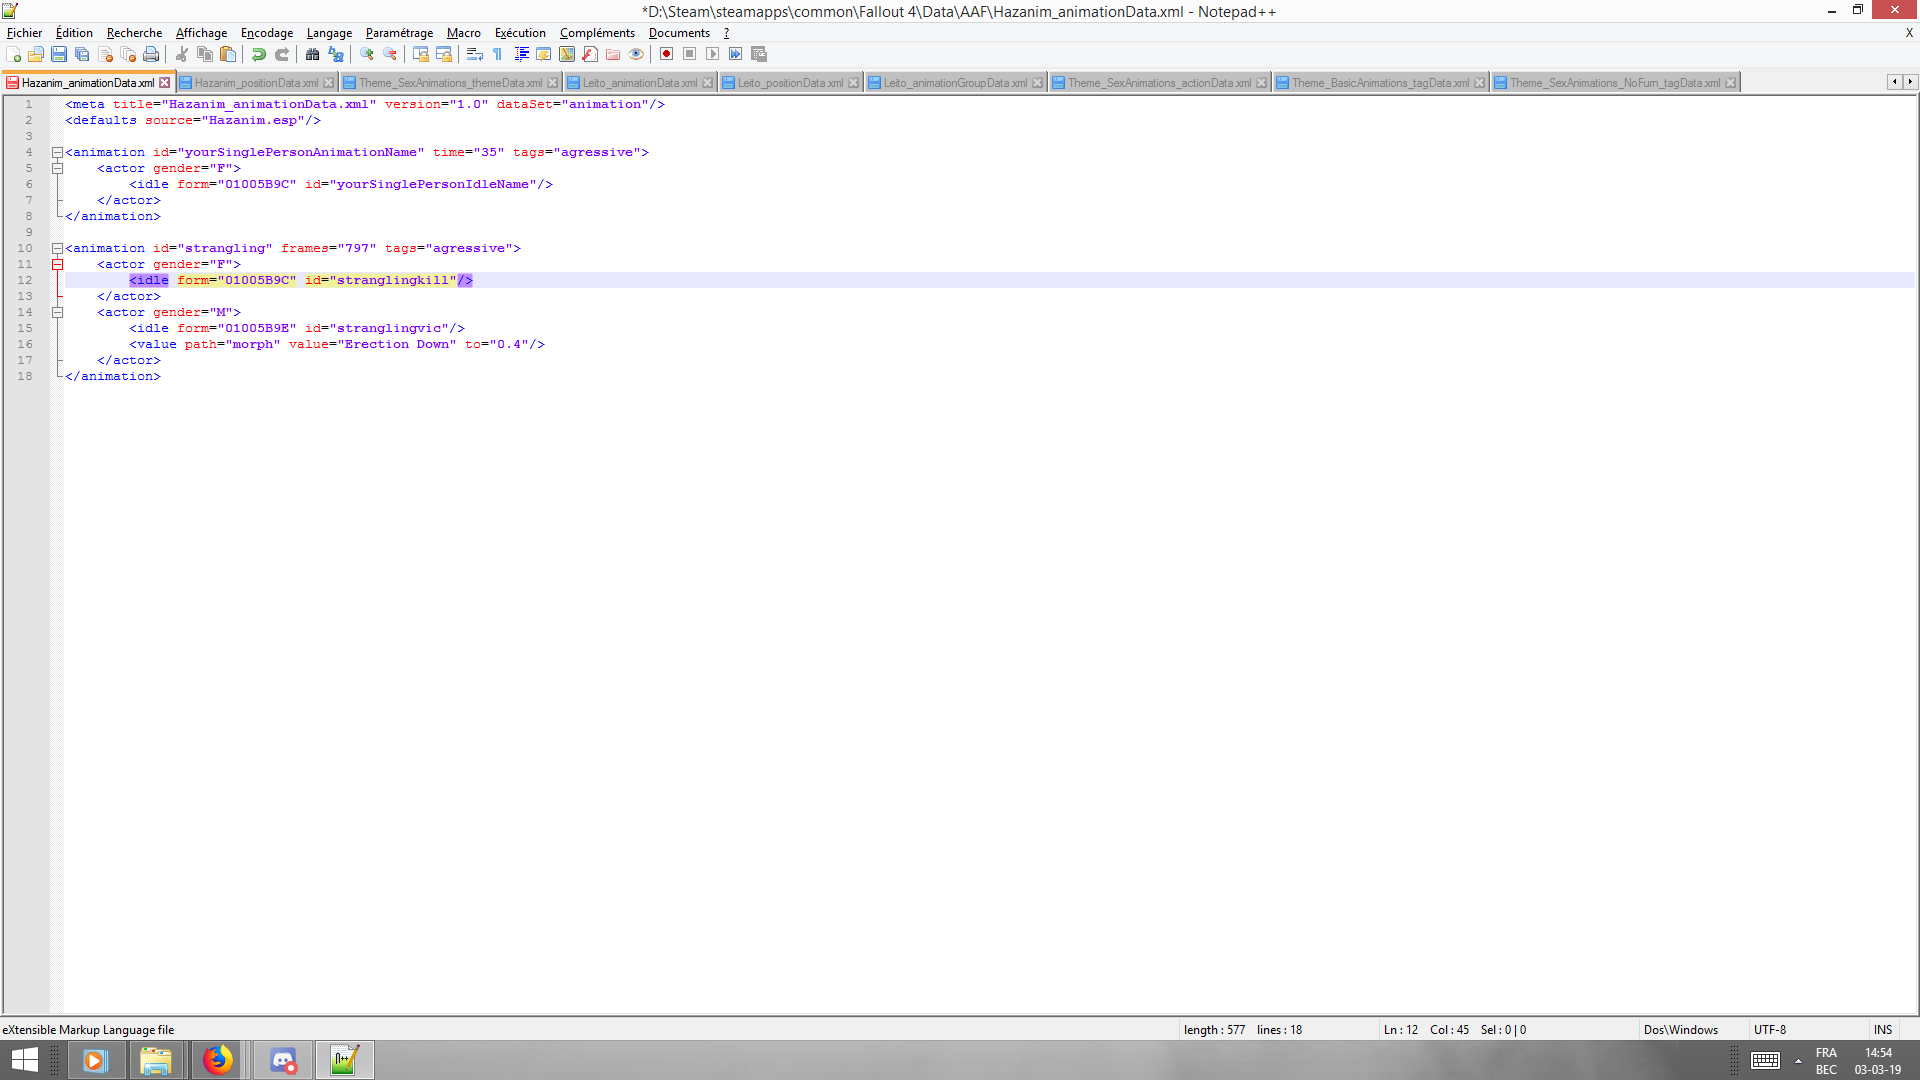Select the Save All files icon
The height and width of the screenshot is (1080, 1920).
click(x=81, y=54)
